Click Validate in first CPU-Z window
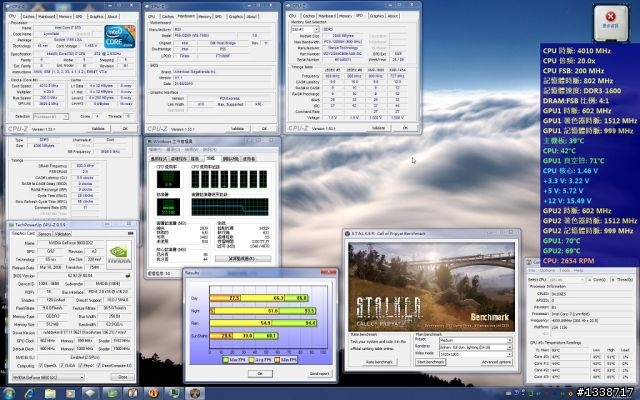Image resolution: width=640 pixels, height=400 pixels. point(98,129)
